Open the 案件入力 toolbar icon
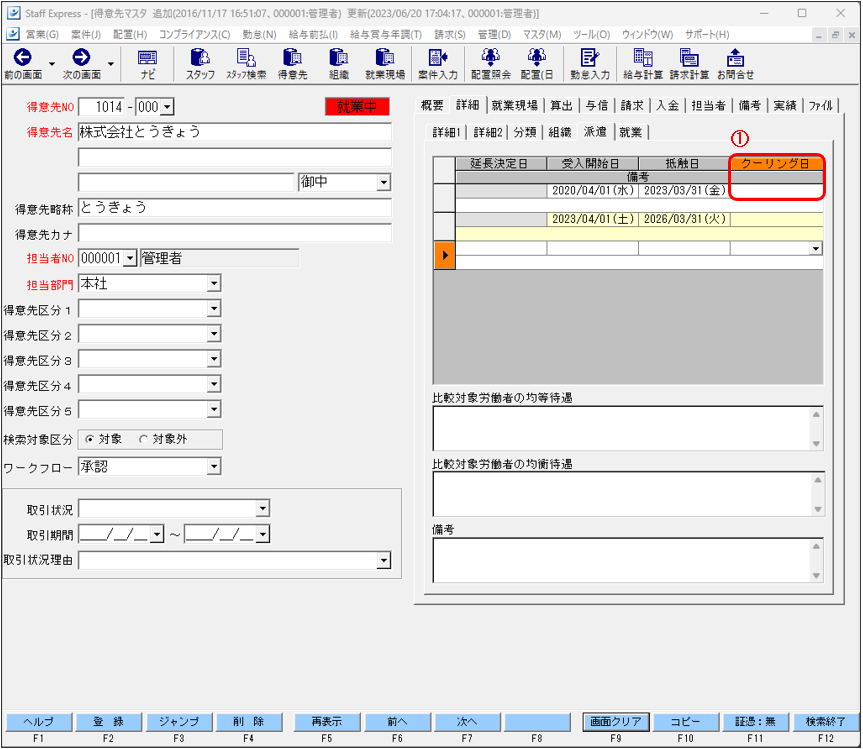The image size is (863, 749). [438, 57]
